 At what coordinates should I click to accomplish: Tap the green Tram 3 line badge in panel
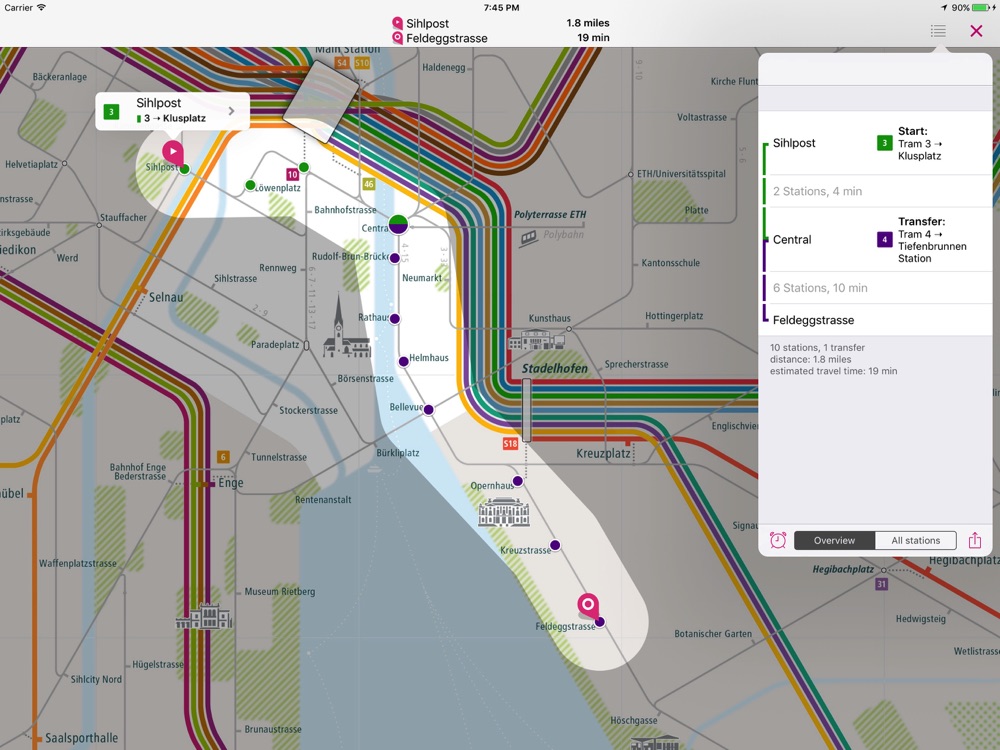pos(885,143)
